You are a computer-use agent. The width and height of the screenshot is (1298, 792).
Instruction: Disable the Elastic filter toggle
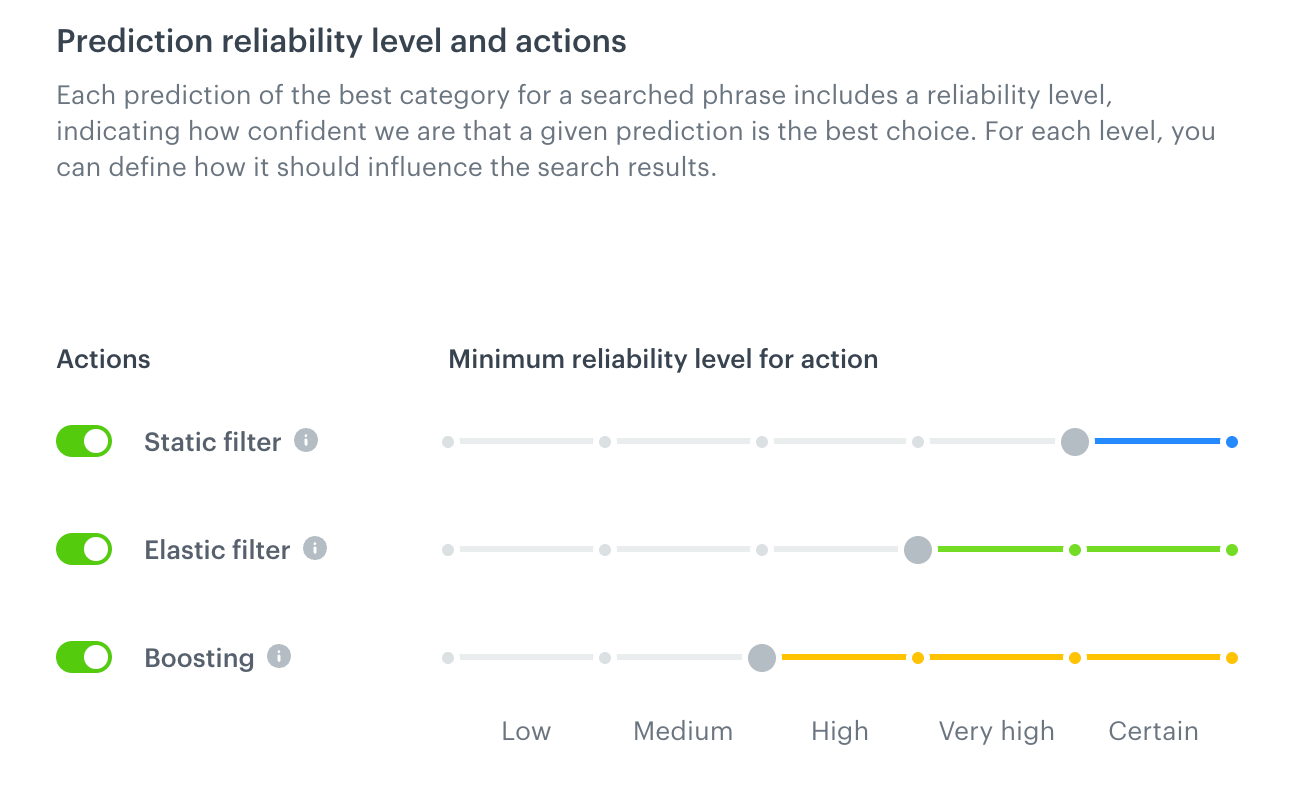[x=84, y=549]
